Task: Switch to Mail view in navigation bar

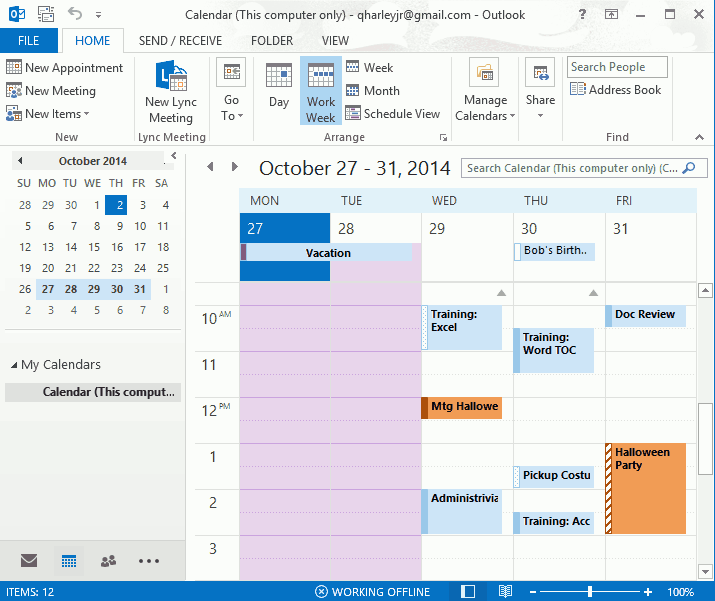Action: (x=29, y=561)
